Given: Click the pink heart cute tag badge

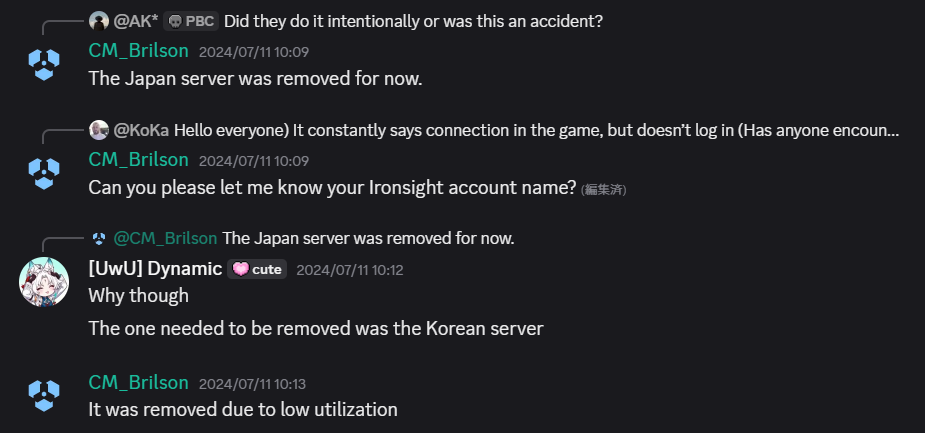Looking at the screenshot, I should pos(257,269).
